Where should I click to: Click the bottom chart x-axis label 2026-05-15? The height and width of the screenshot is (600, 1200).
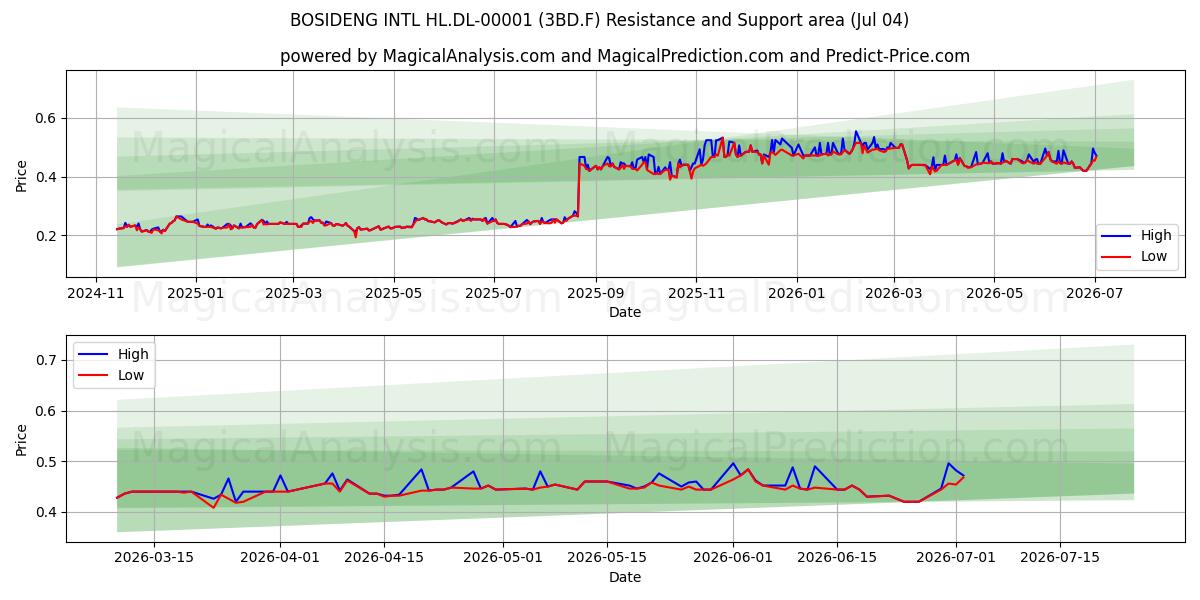coord(607,559)
